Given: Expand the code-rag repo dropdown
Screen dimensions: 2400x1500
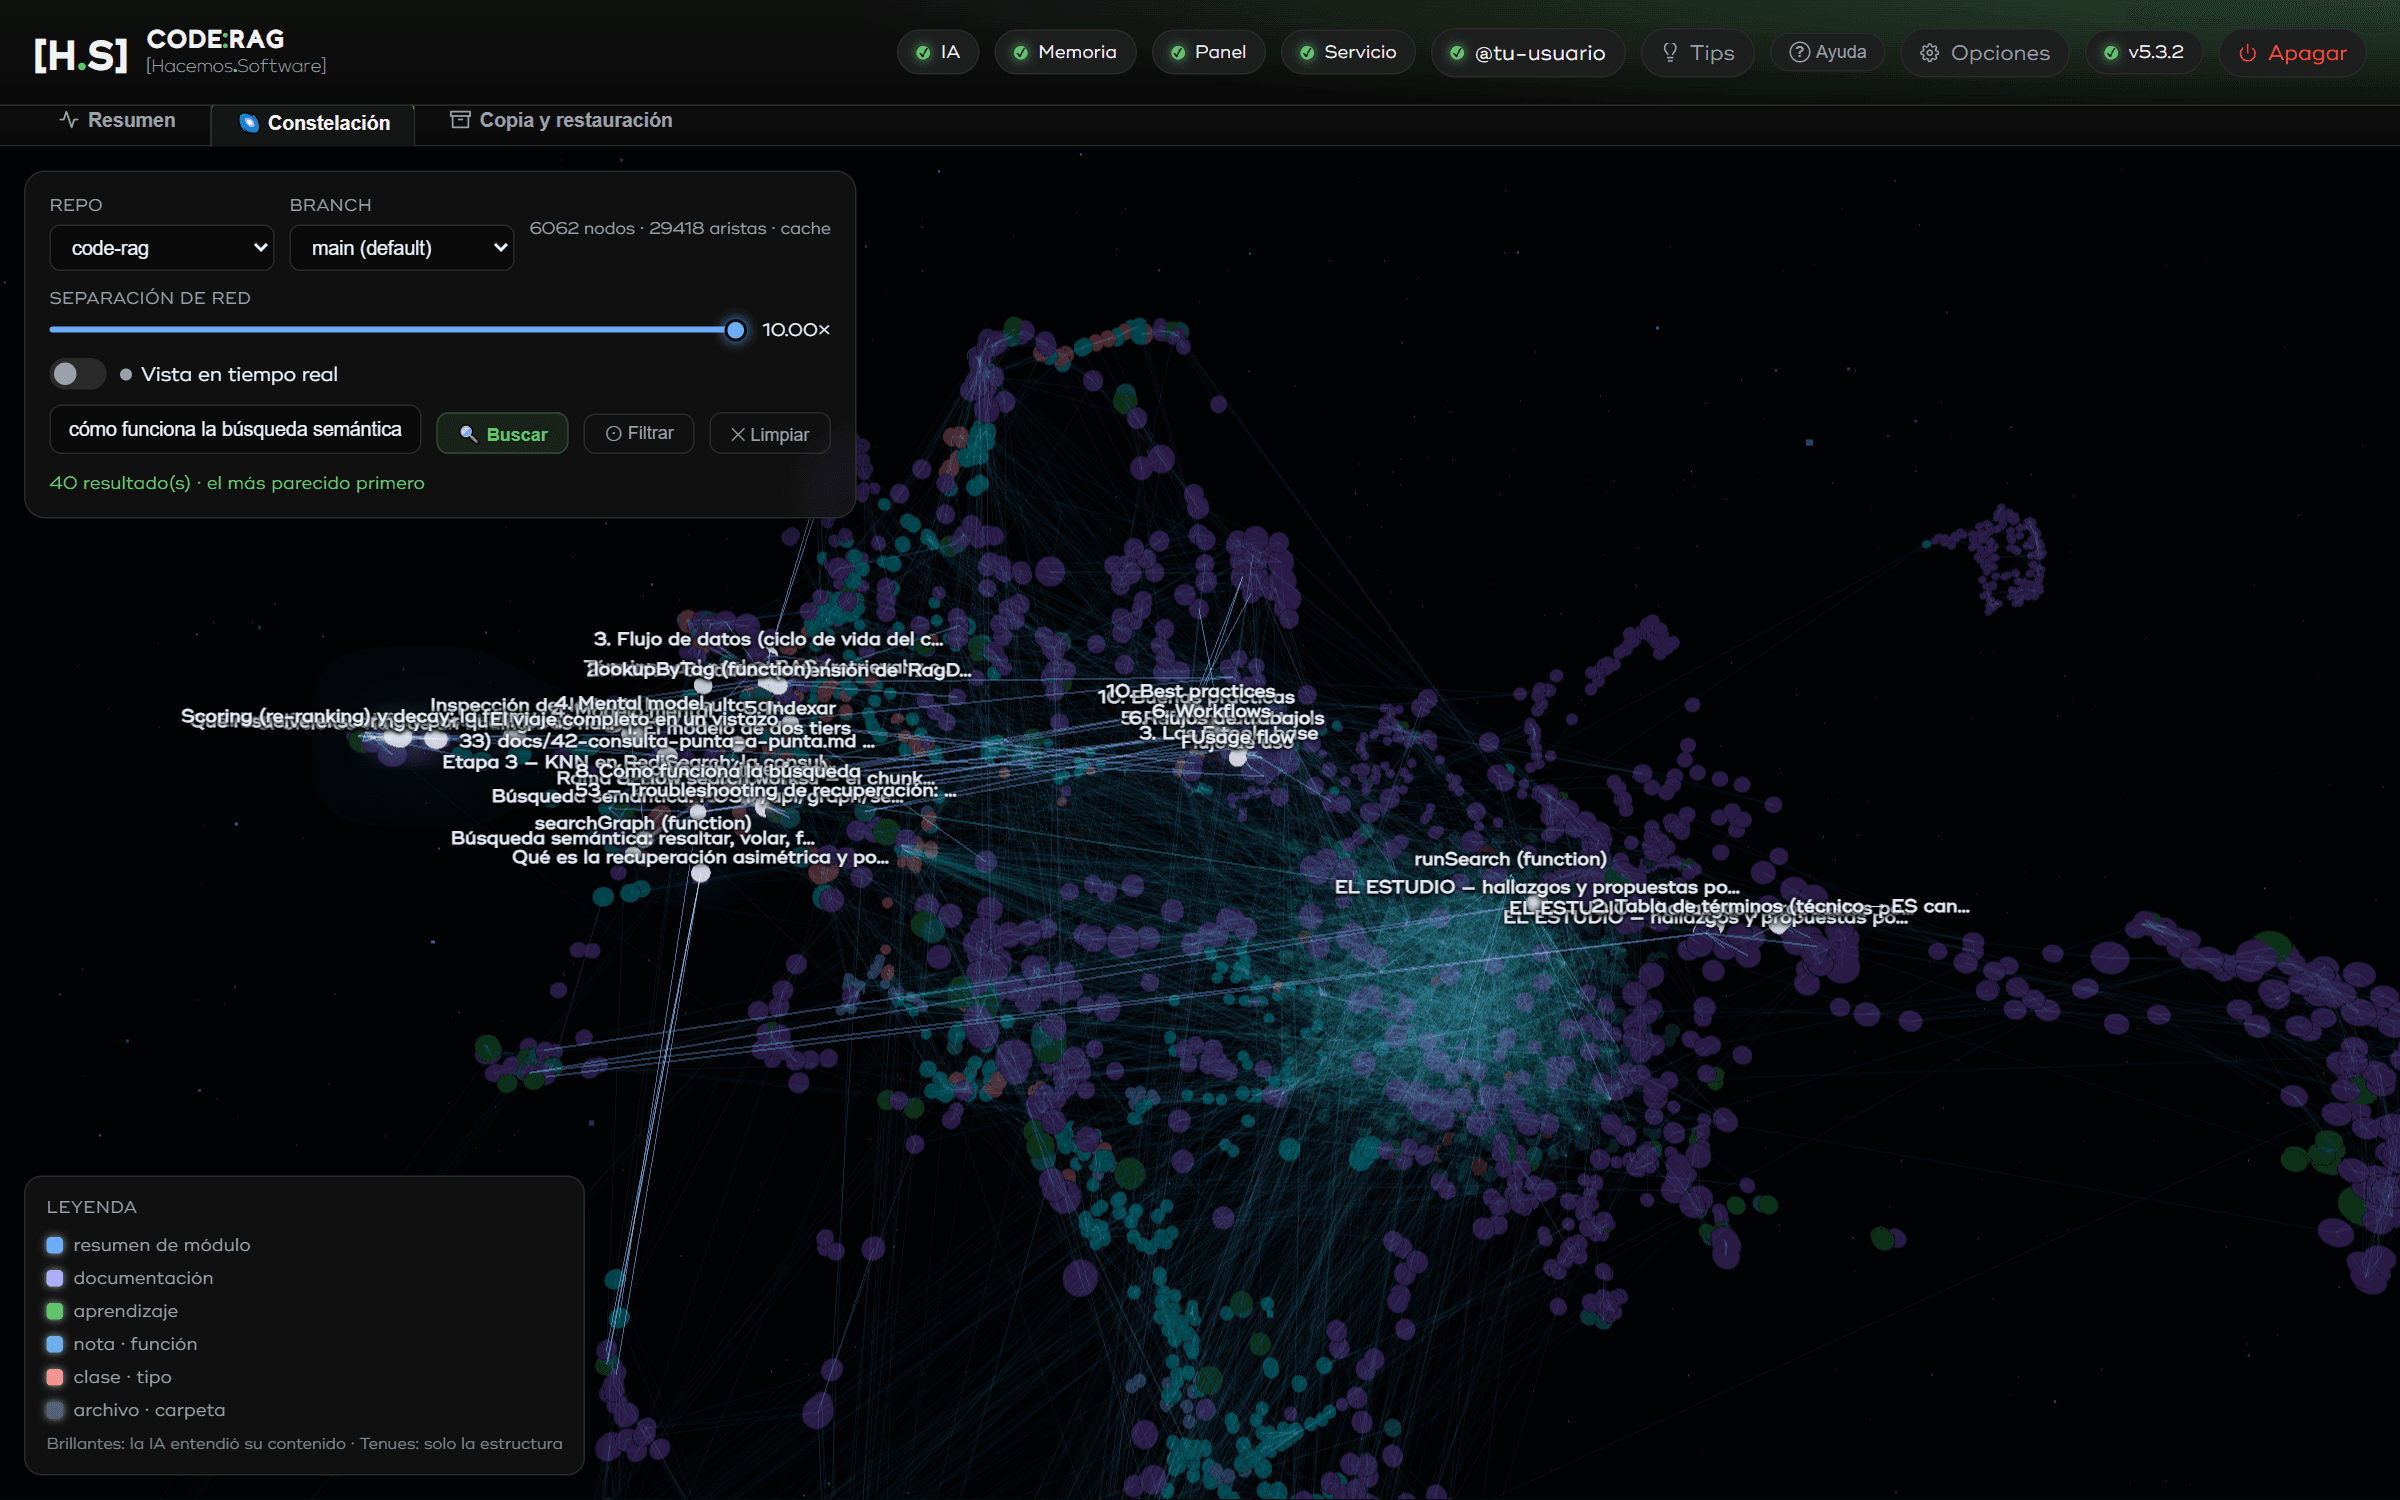Looking at the screenshot, I should (x=161, y=248).
